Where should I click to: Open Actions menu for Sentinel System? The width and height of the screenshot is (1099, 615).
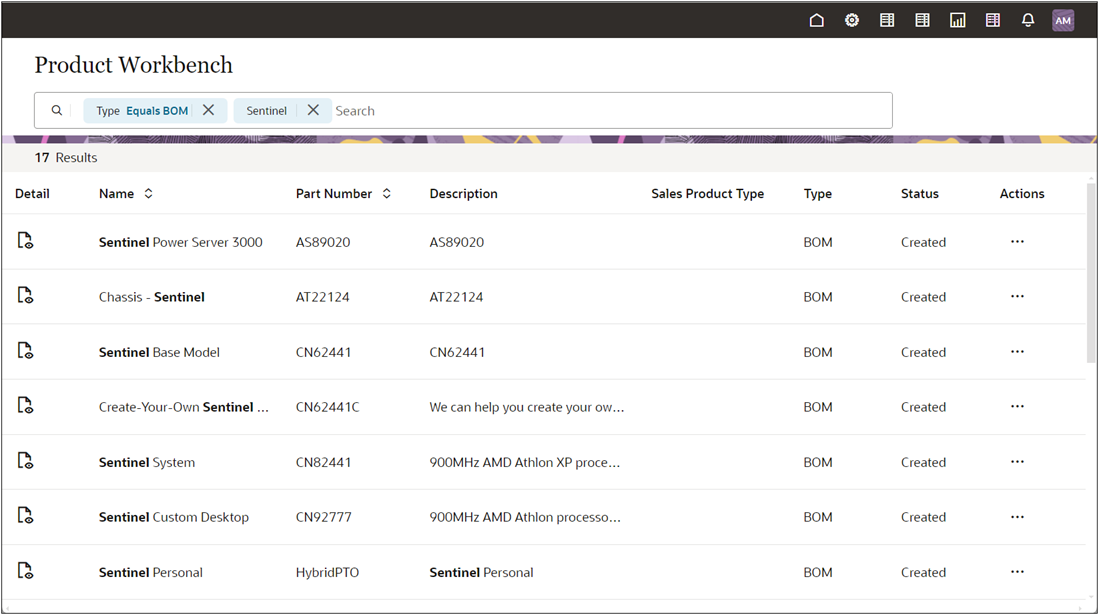[x=1017, y=461]
